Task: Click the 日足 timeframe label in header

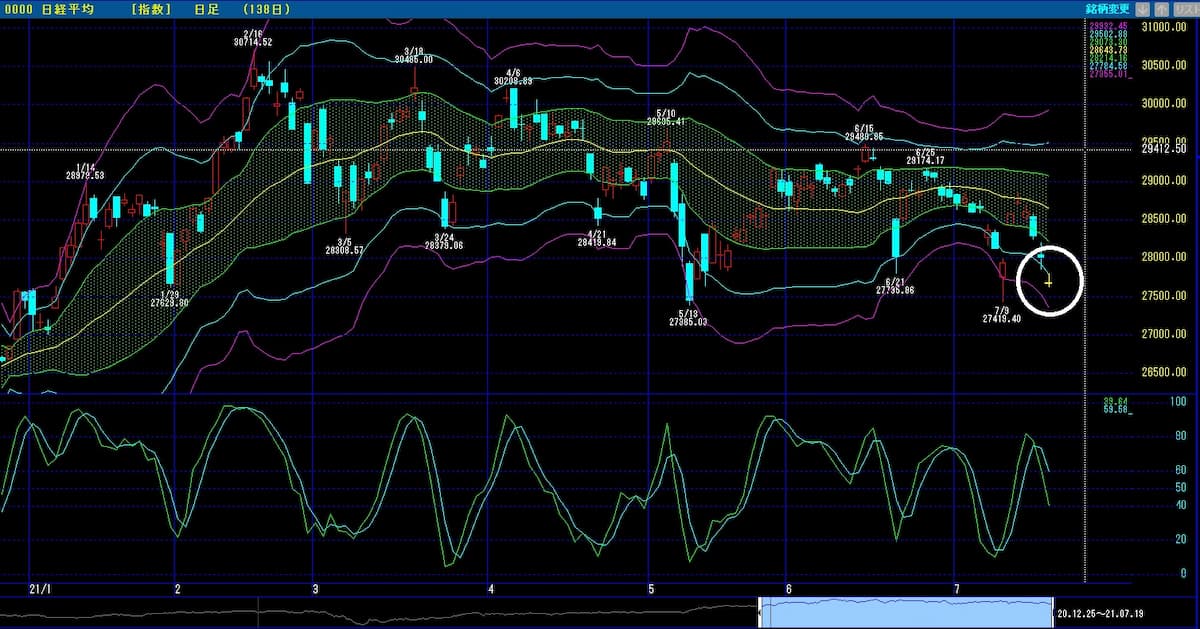Action: tap(204, 9)
